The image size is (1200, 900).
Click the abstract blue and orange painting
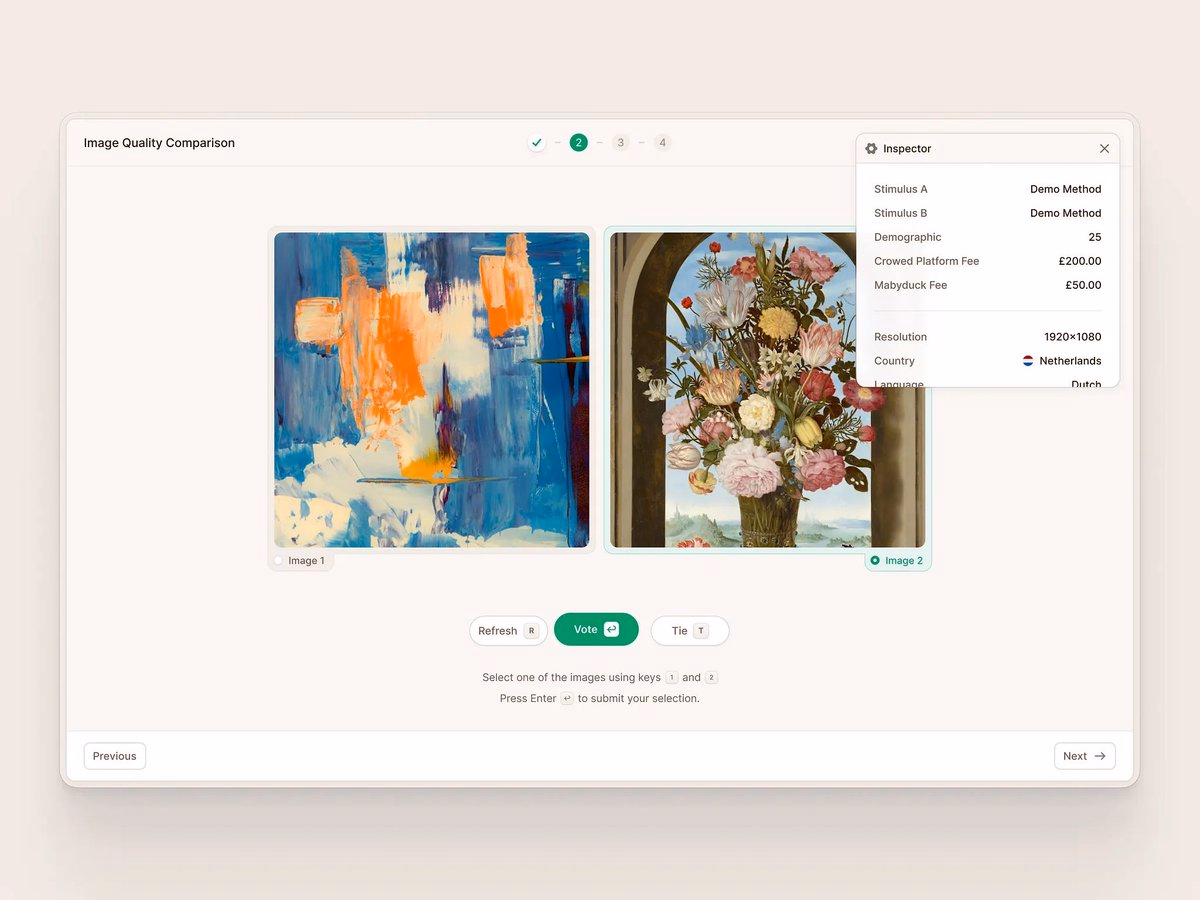tap(432, 390)
